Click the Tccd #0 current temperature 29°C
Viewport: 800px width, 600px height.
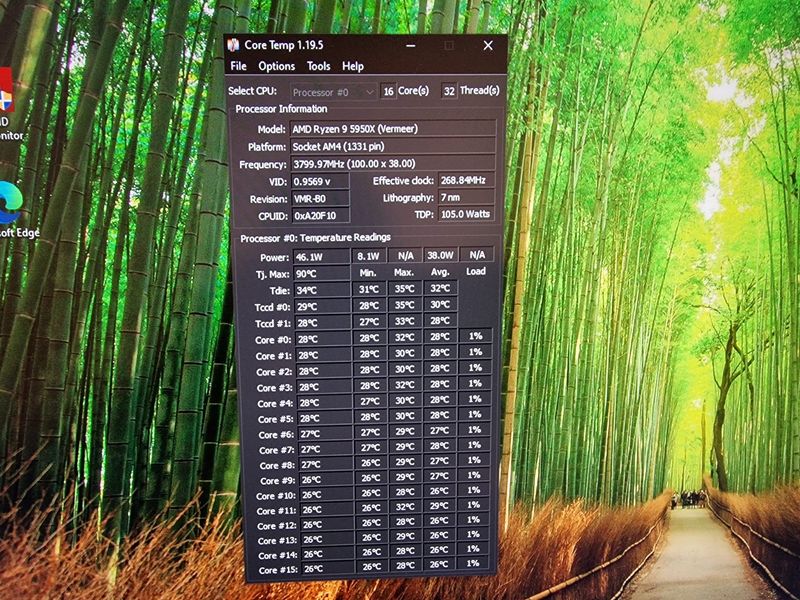323,306
